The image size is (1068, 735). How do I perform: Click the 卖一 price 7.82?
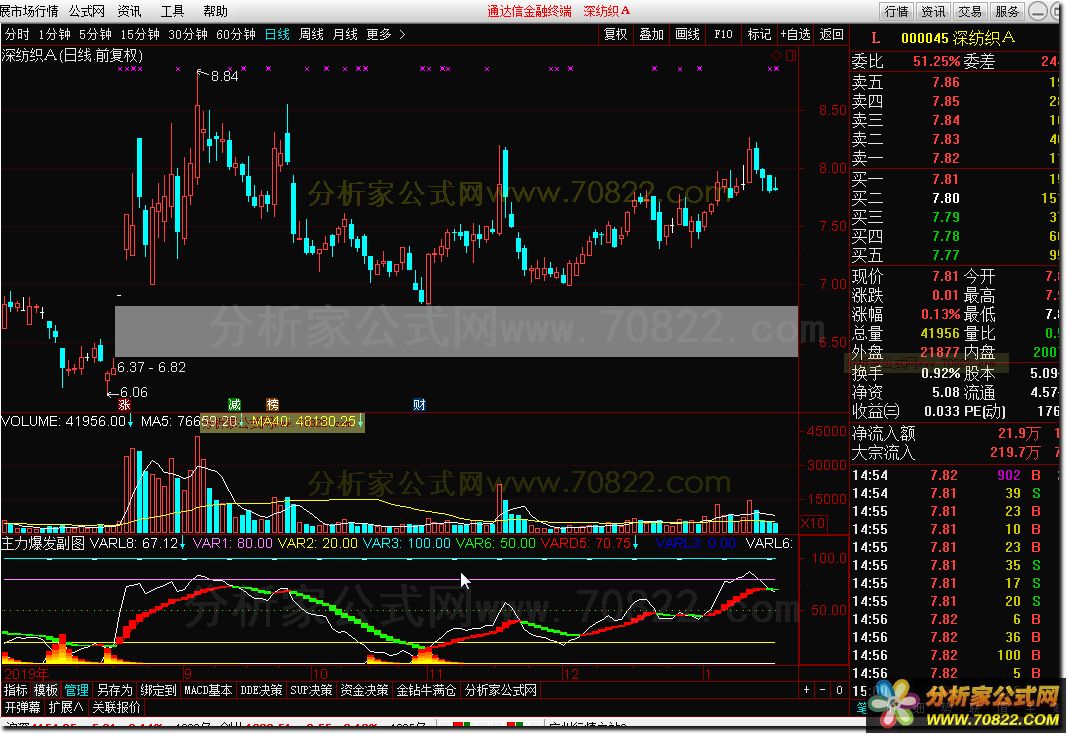point(945,158)
